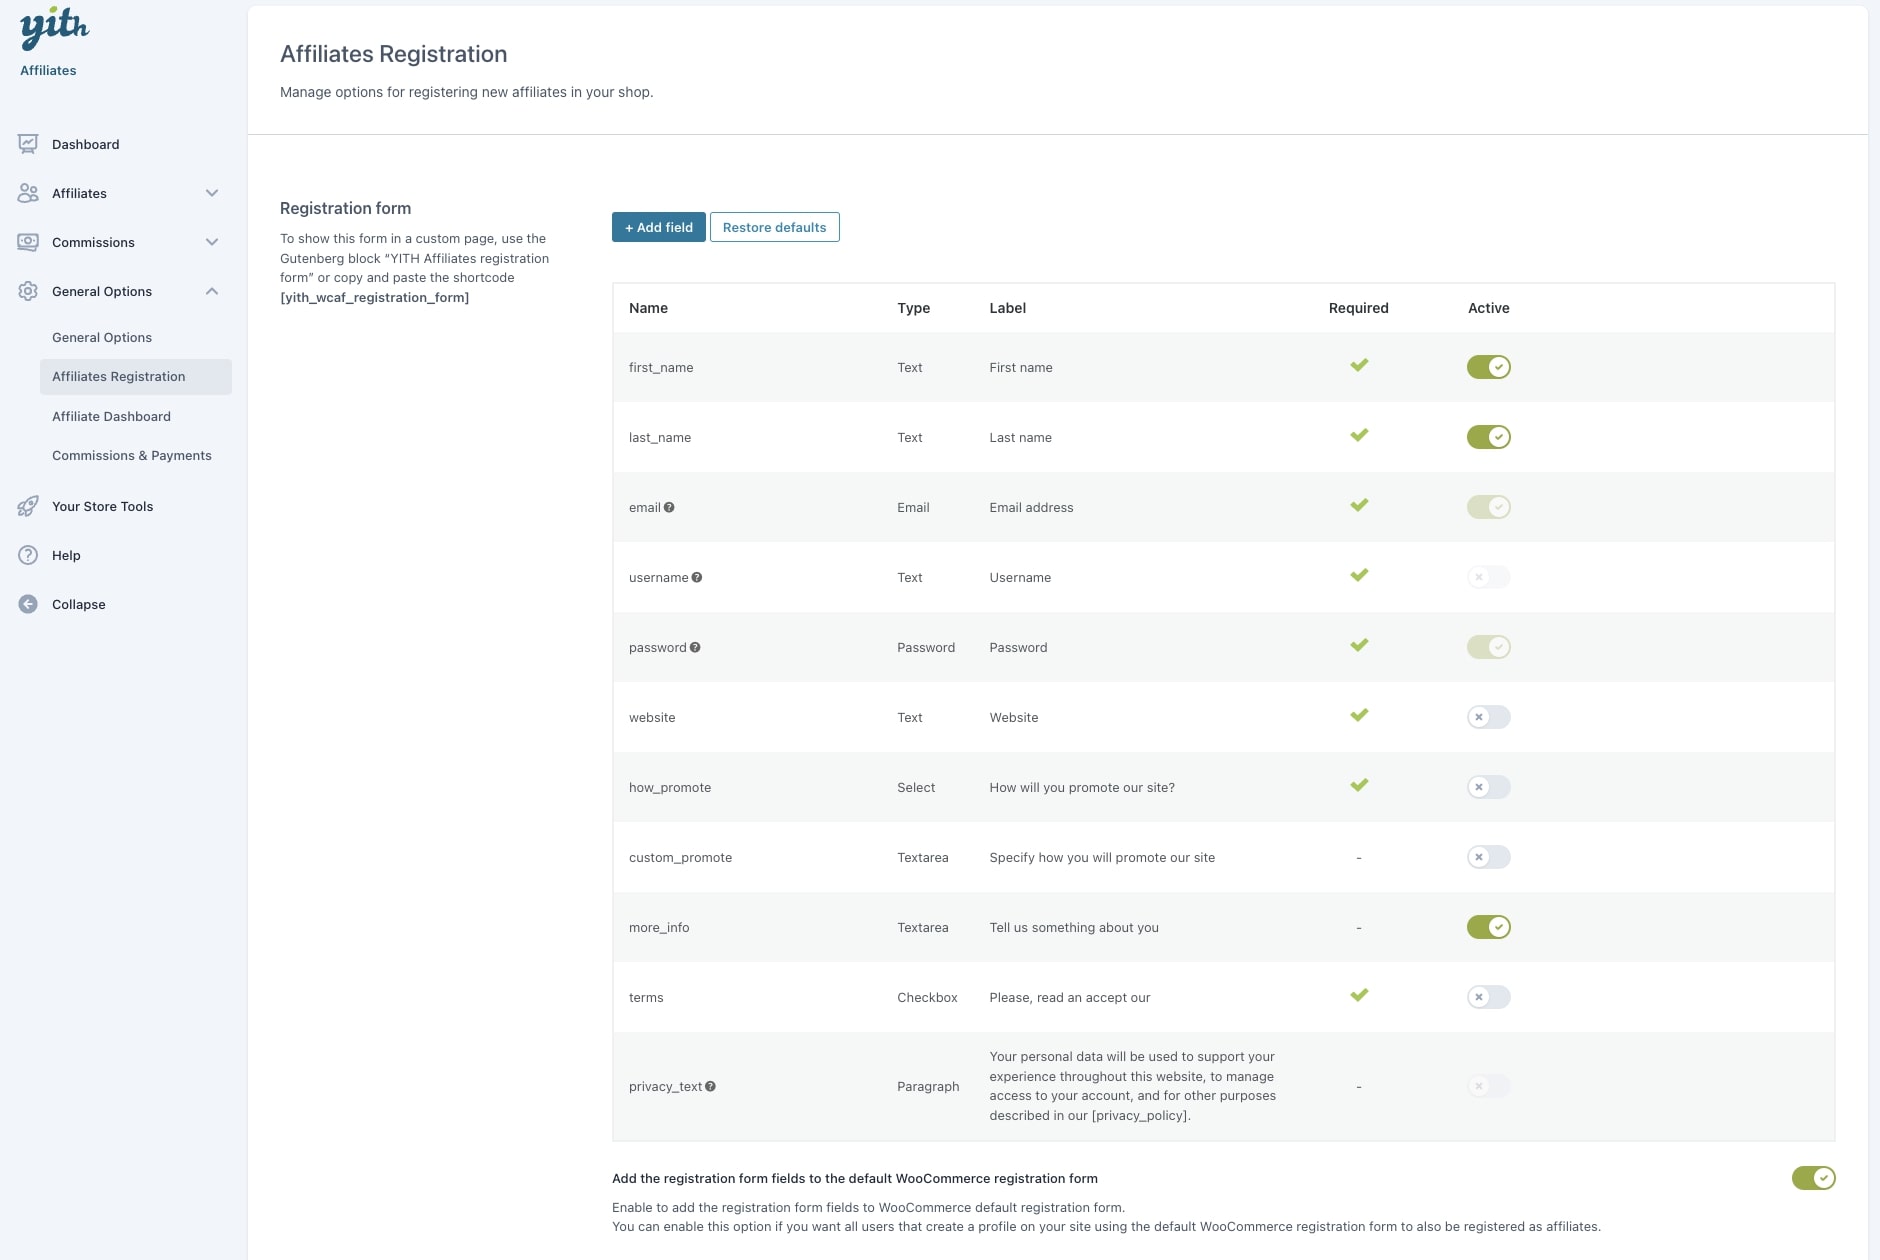Viewport: 1880px width, 1260px height.
Task: Collapse the General Options menu chevron
Action: click(212, 291)
